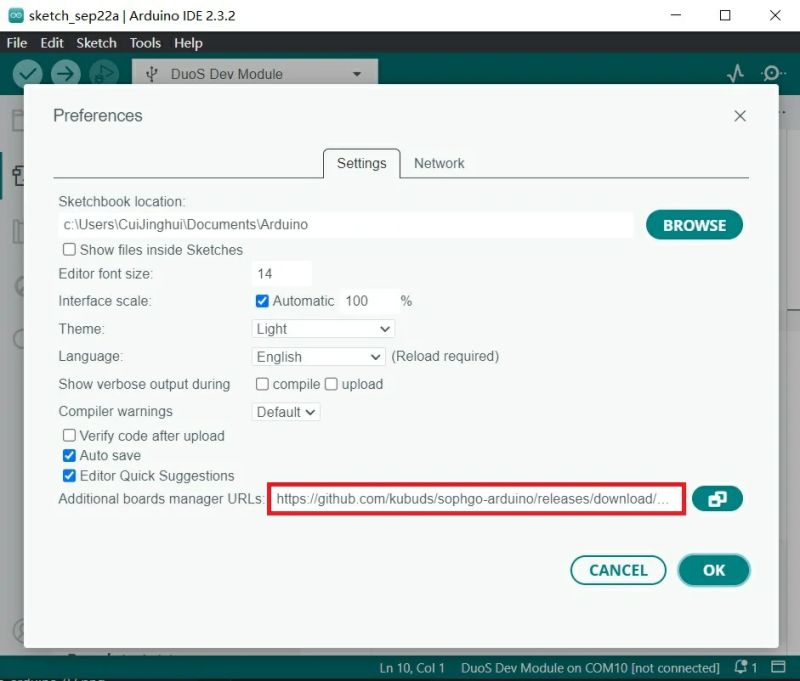Click the Arduino IDE title bar logo

16,15
